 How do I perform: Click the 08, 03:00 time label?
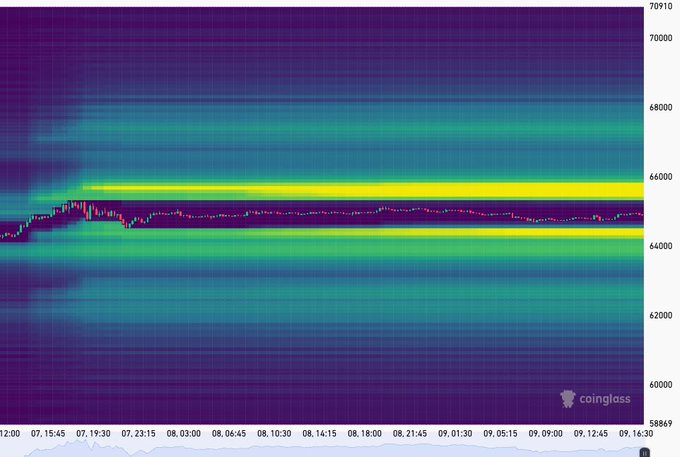click(x=184, y=433)
